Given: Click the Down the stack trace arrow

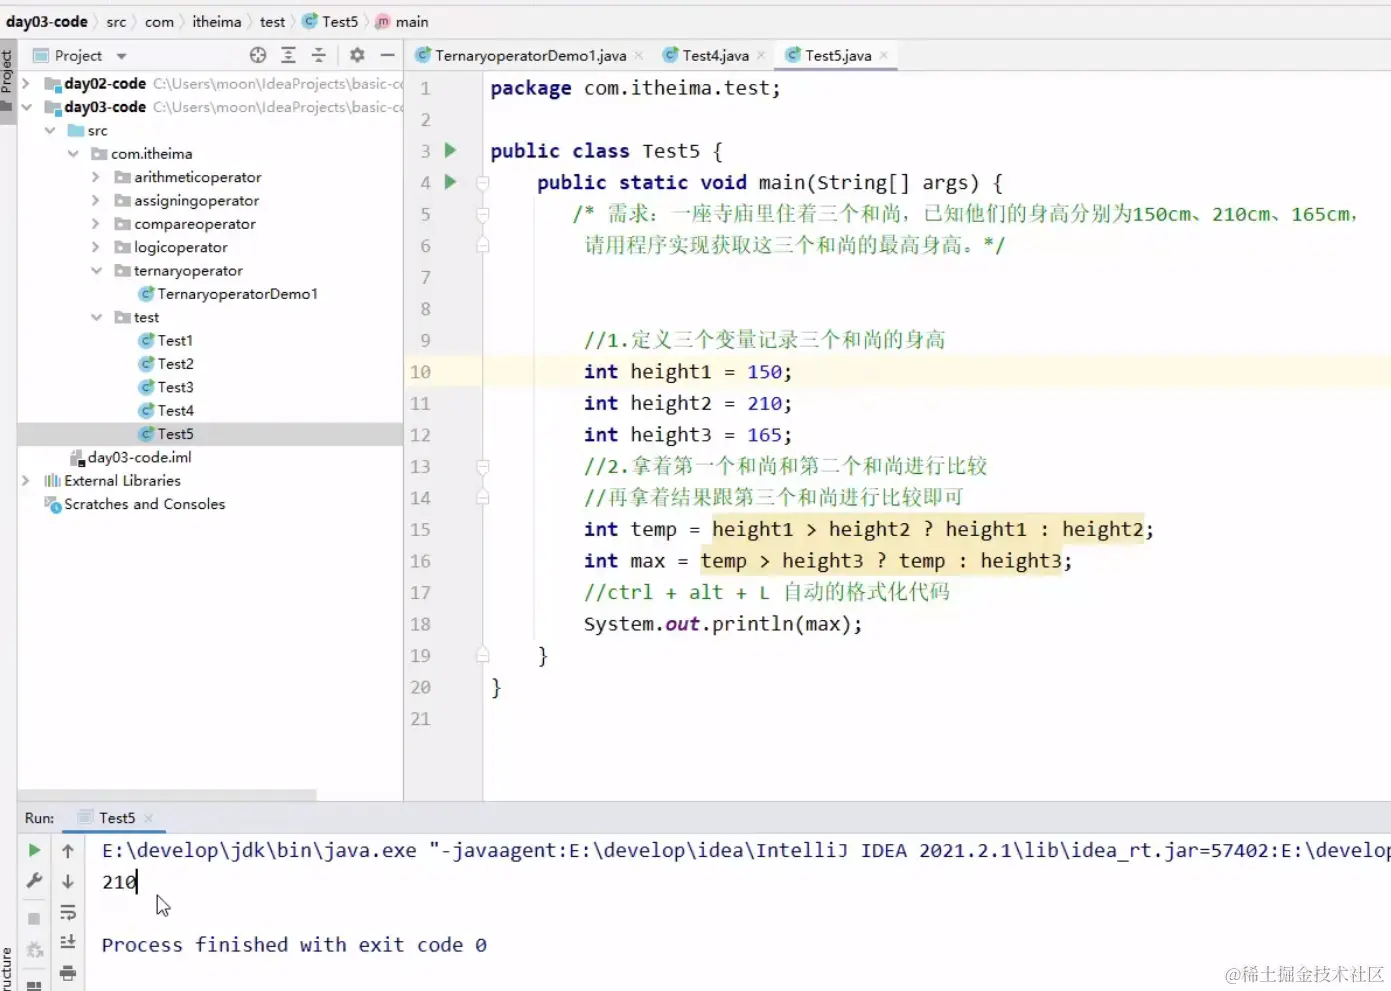Looking at the screenshot, I should (68, 881).
